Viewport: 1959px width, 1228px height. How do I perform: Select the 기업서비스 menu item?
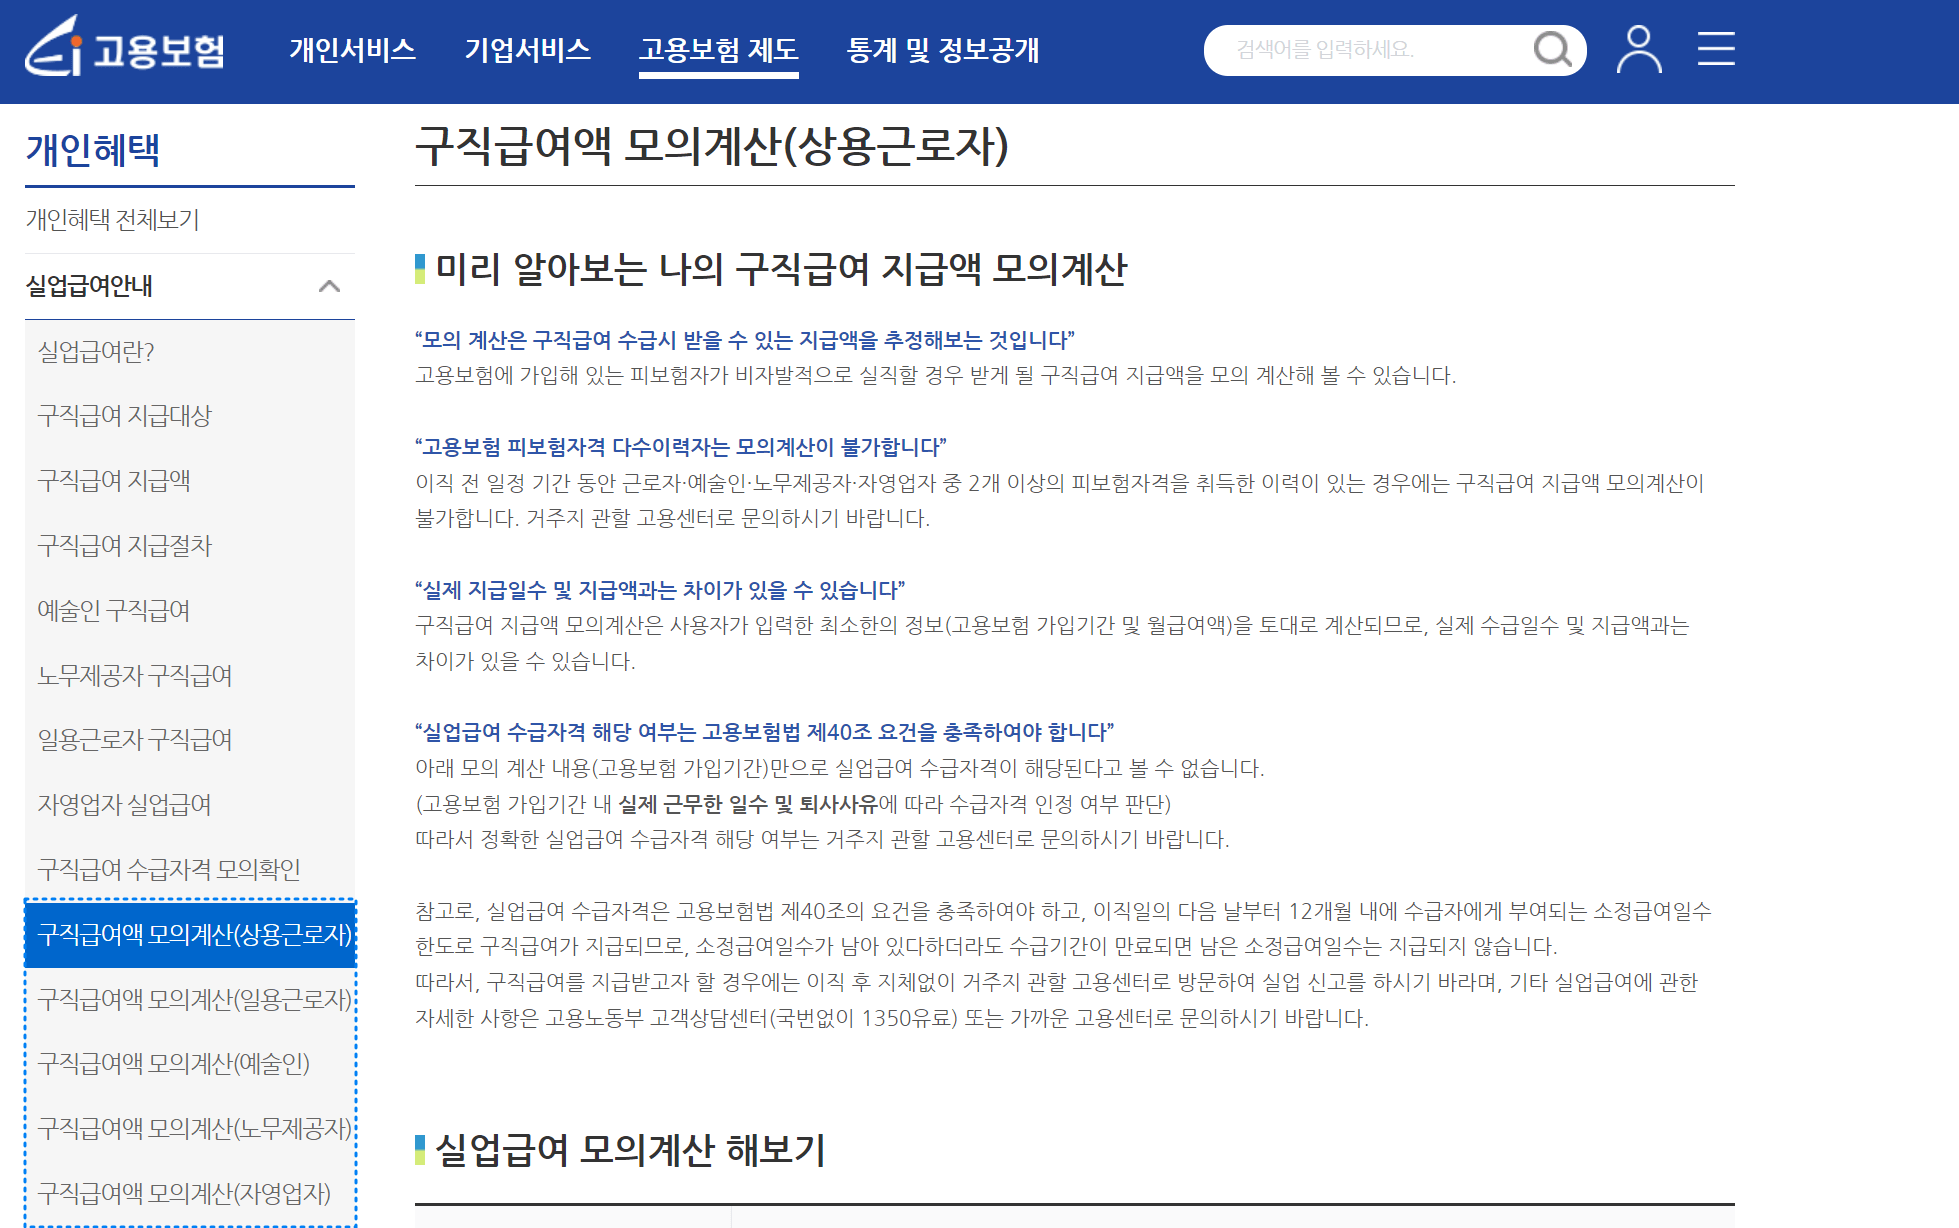pyautogui.click(x=527, y=50)
